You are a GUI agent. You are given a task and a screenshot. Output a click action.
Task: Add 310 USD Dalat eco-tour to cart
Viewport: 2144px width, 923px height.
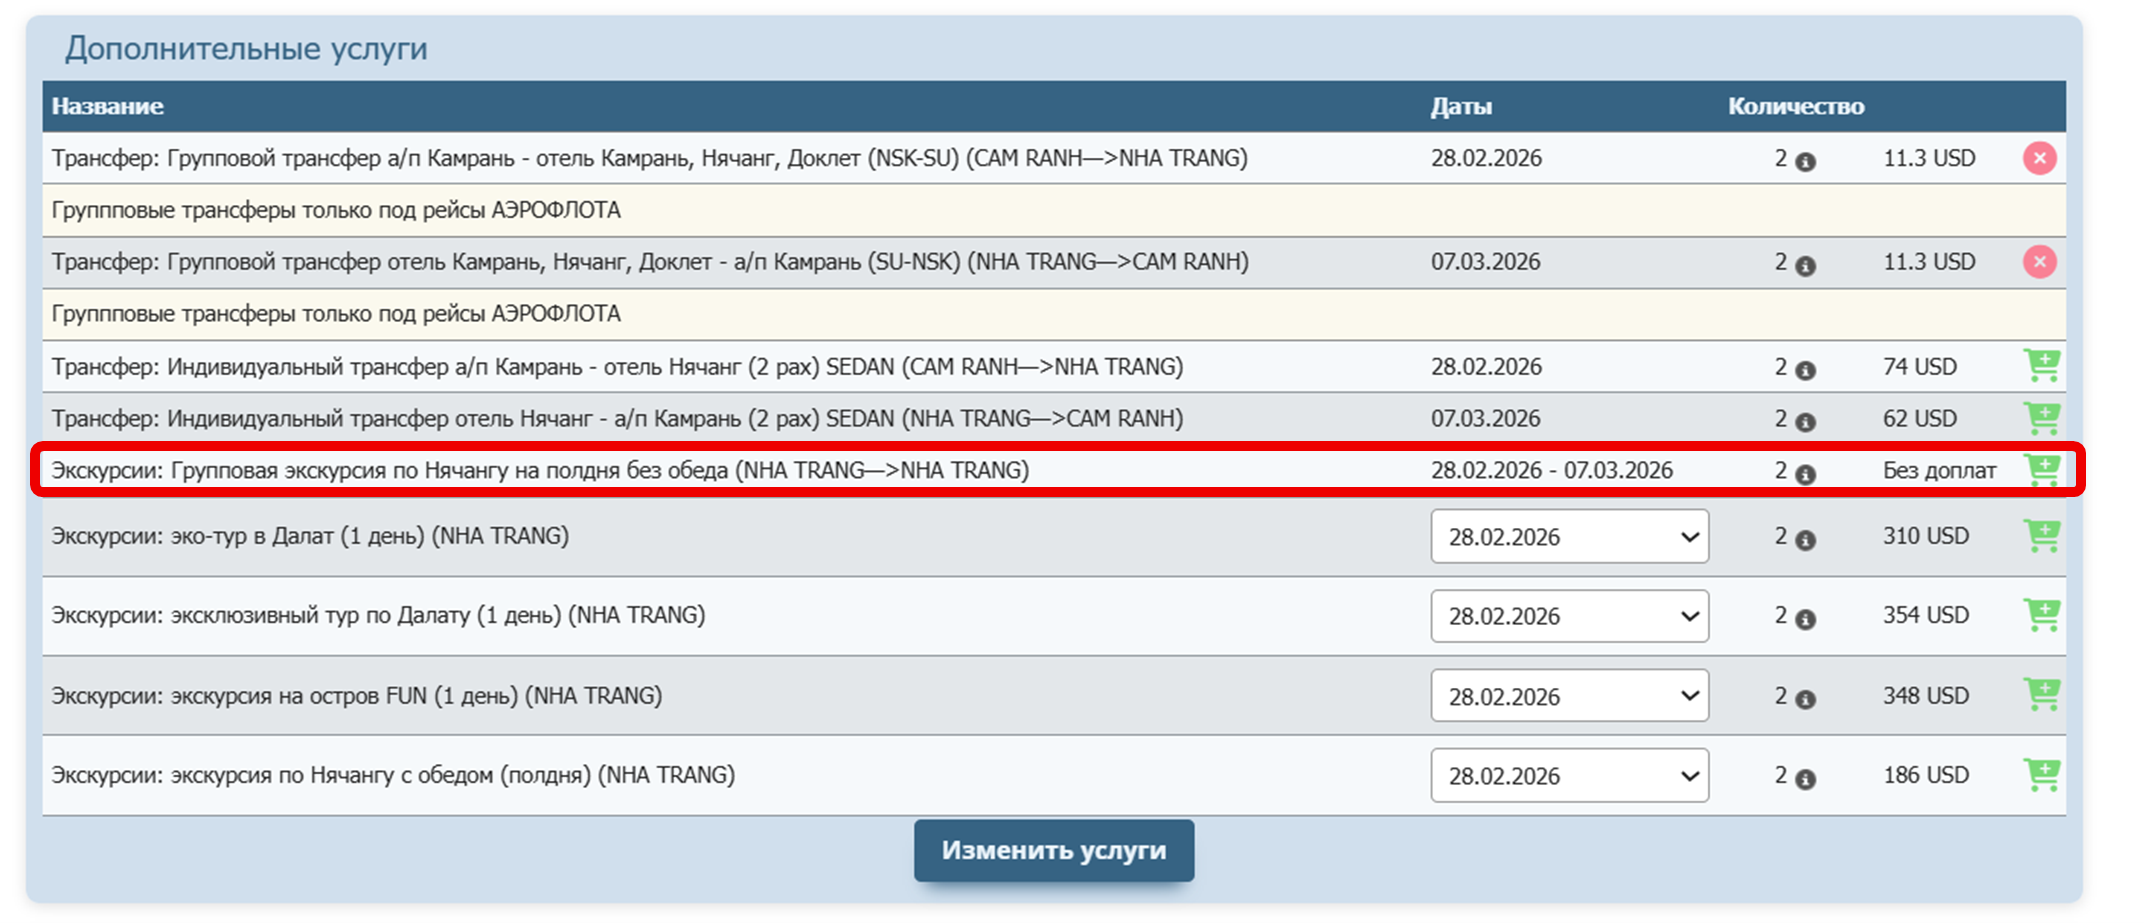pos(2041,535)
